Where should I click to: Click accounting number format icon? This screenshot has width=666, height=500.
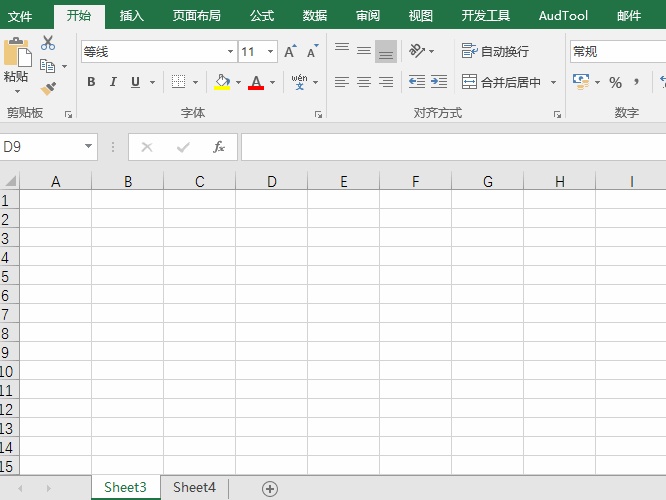pyautogui.click(x=581, y=82)
